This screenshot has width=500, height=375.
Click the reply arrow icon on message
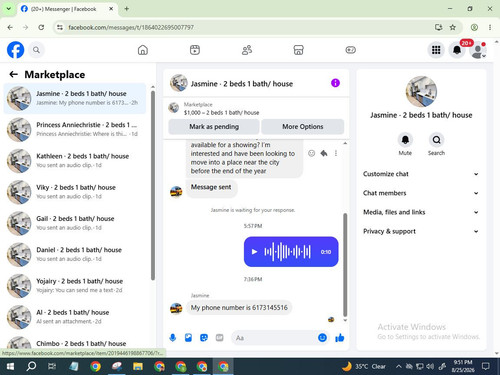click(324, 153)
